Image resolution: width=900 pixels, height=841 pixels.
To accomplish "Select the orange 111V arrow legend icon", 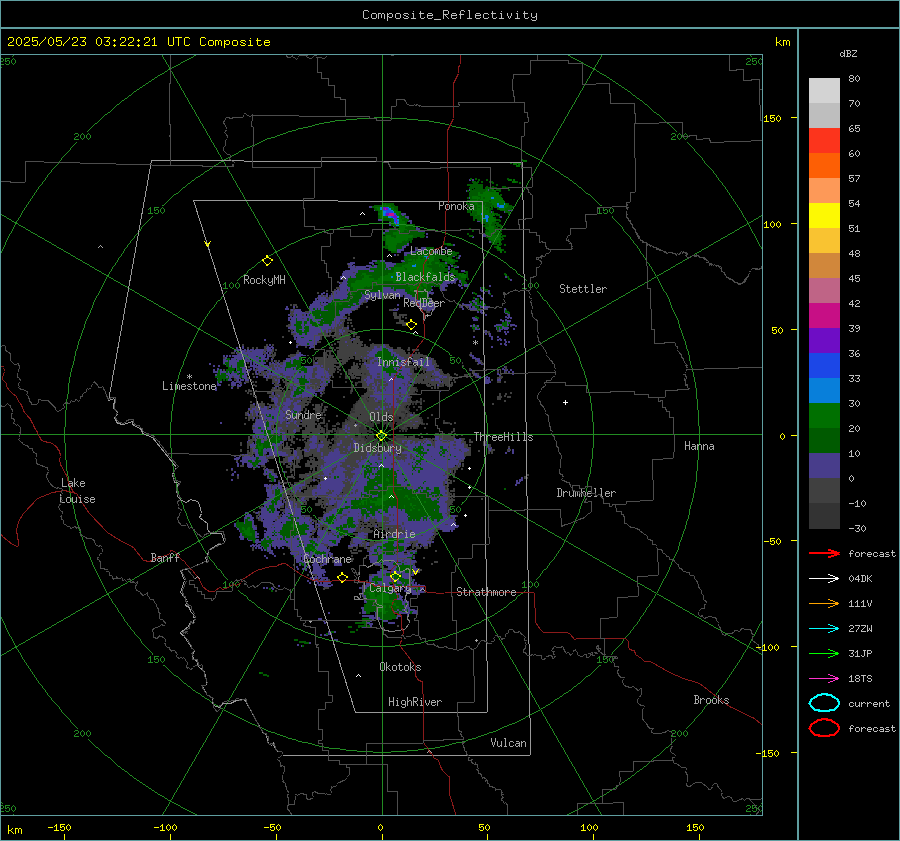I will pos(824,603).
